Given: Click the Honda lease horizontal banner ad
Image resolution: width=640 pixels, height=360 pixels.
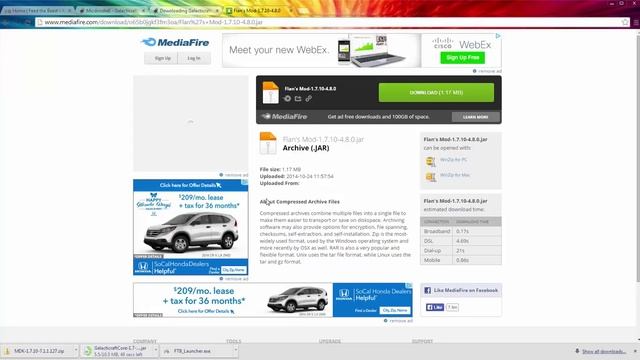Looking at the screenshot, I should click(273, 300).
